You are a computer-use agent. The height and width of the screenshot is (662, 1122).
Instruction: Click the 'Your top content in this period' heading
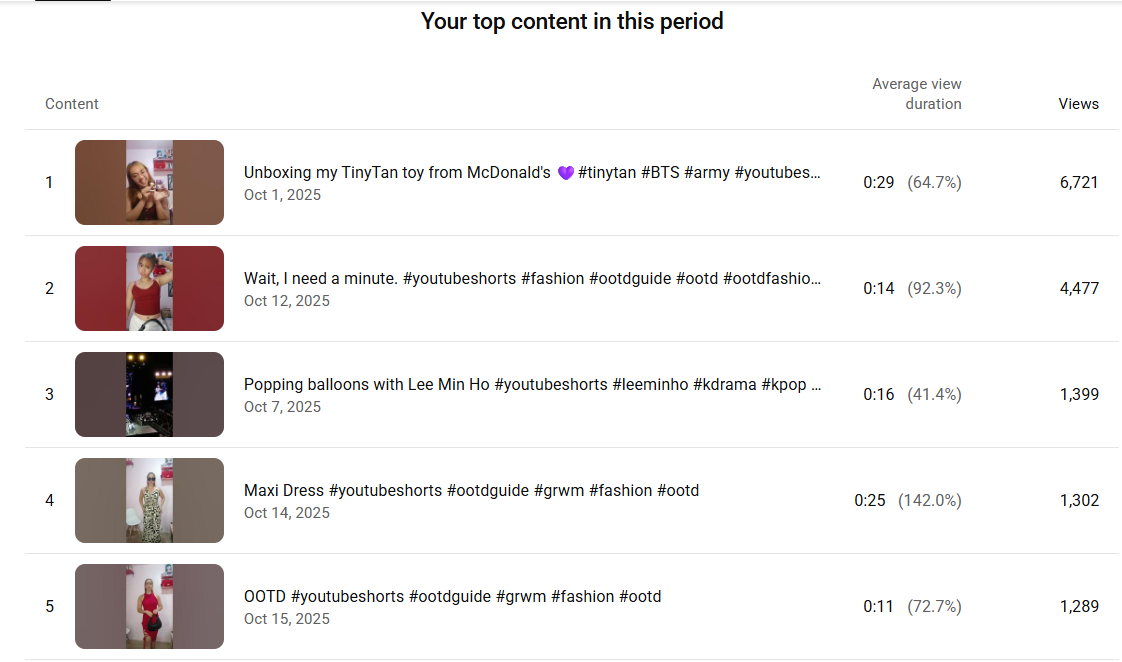[572, 21]
